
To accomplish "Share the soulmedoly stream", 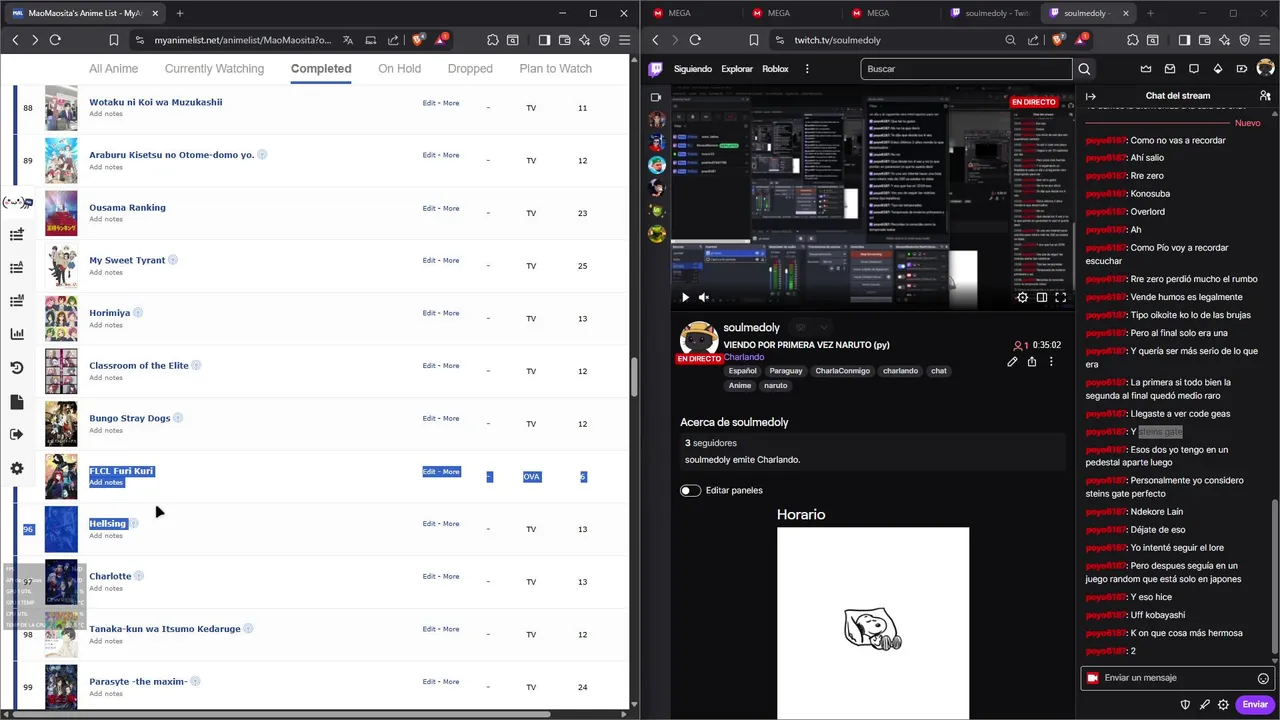I will [x=1032, y=362].
